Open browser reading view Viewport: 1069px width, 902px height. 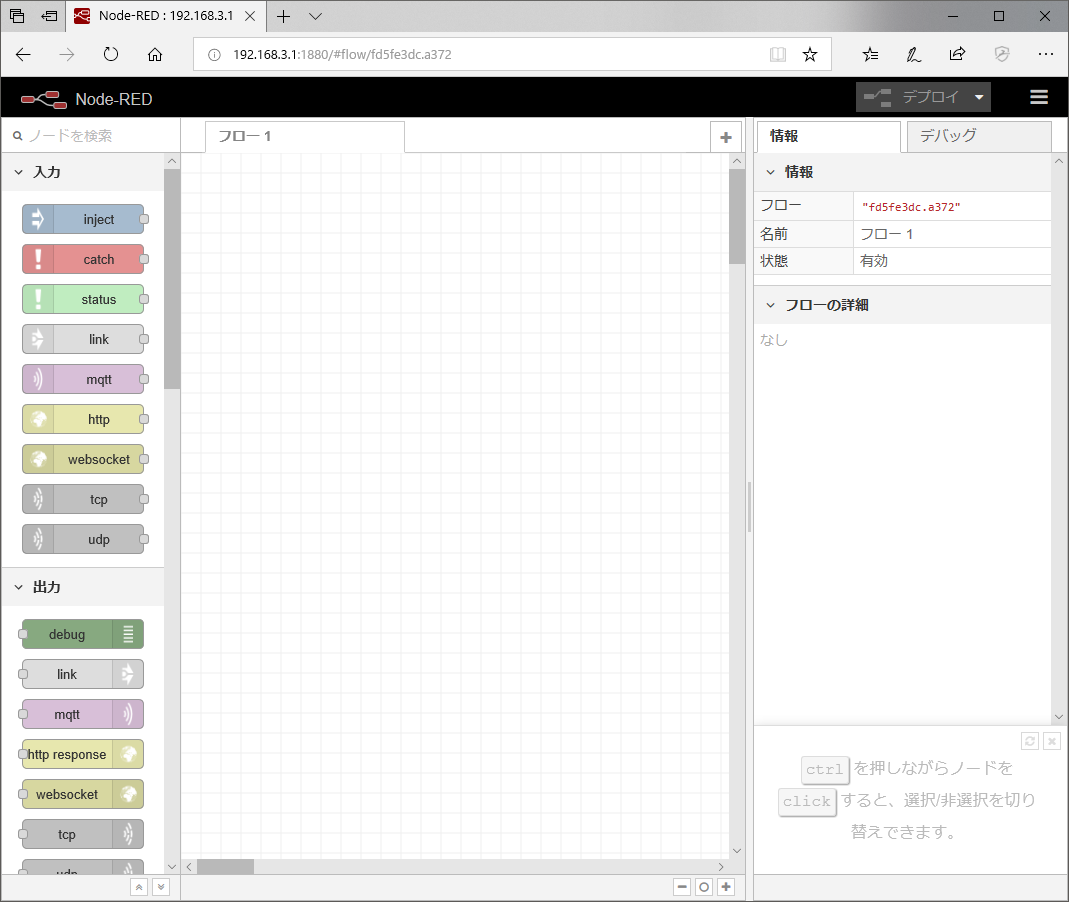(778, 55)
